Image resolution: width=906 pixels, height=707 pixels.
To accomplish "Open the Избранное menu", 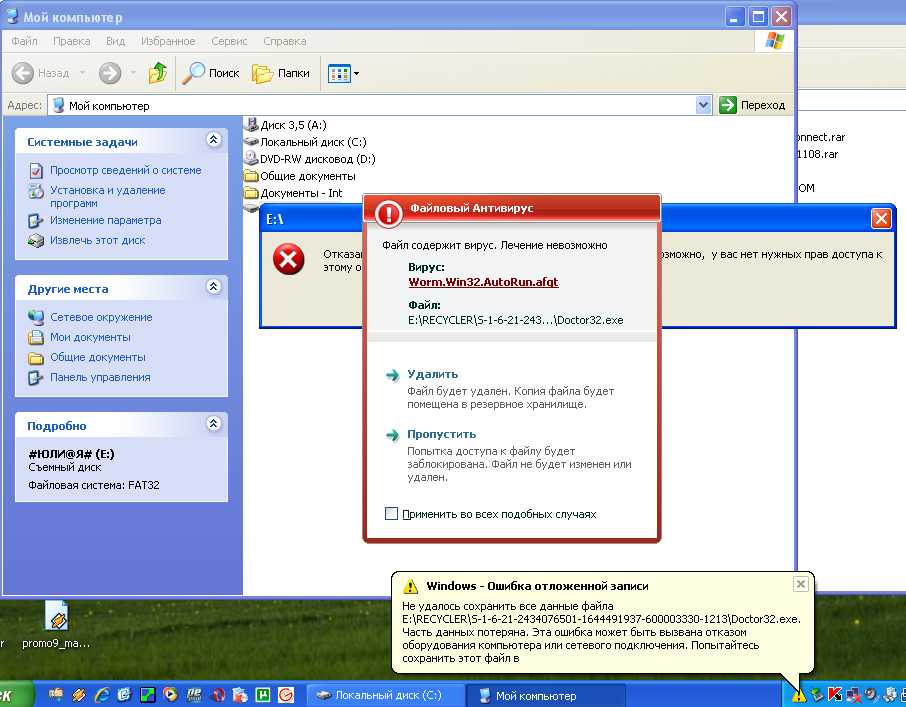I will click(168, 41).
